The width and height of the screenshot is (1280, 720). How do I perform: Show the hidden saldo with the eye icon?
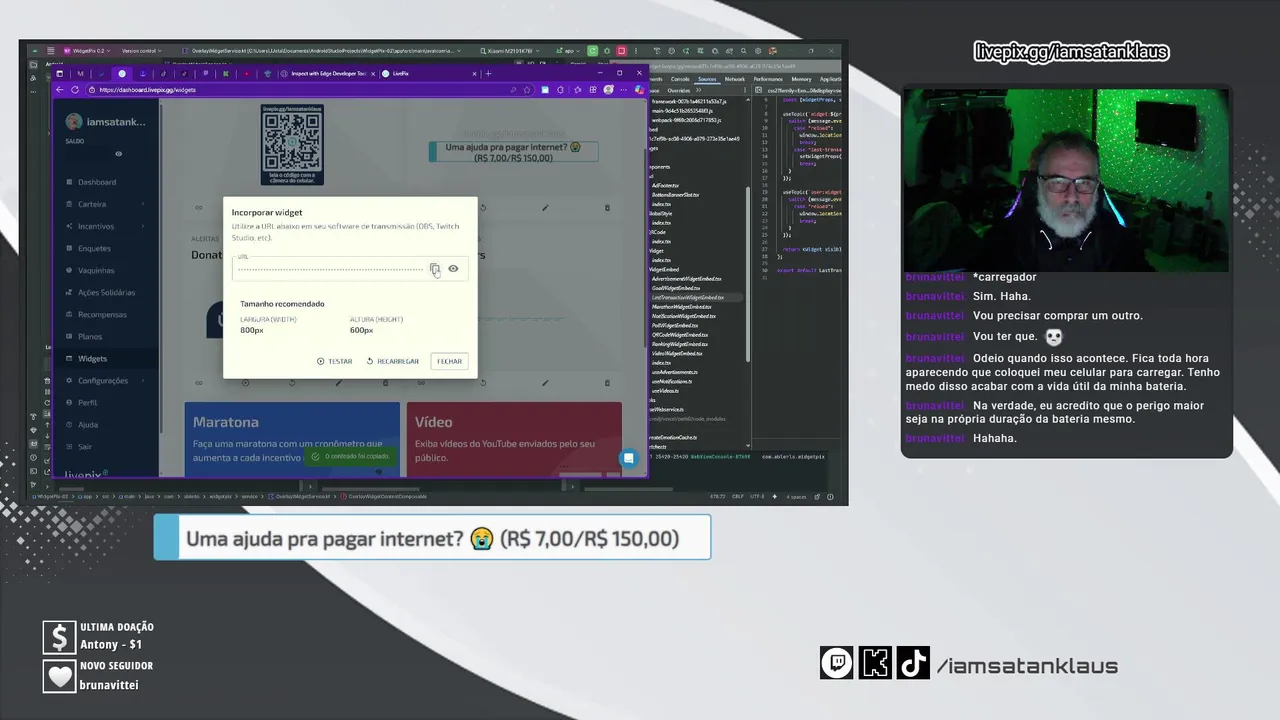tap(118, 154)
